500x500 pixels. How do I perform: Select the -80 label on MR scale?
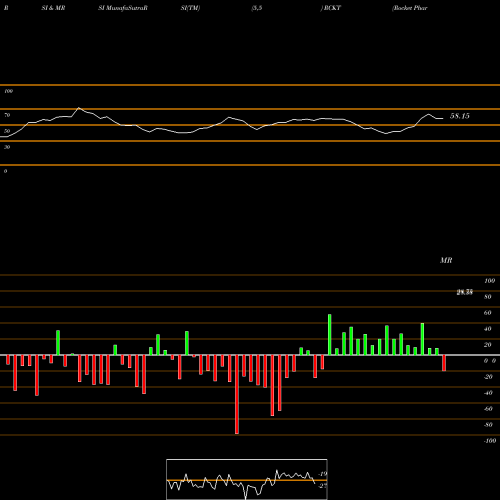(488, 425)
